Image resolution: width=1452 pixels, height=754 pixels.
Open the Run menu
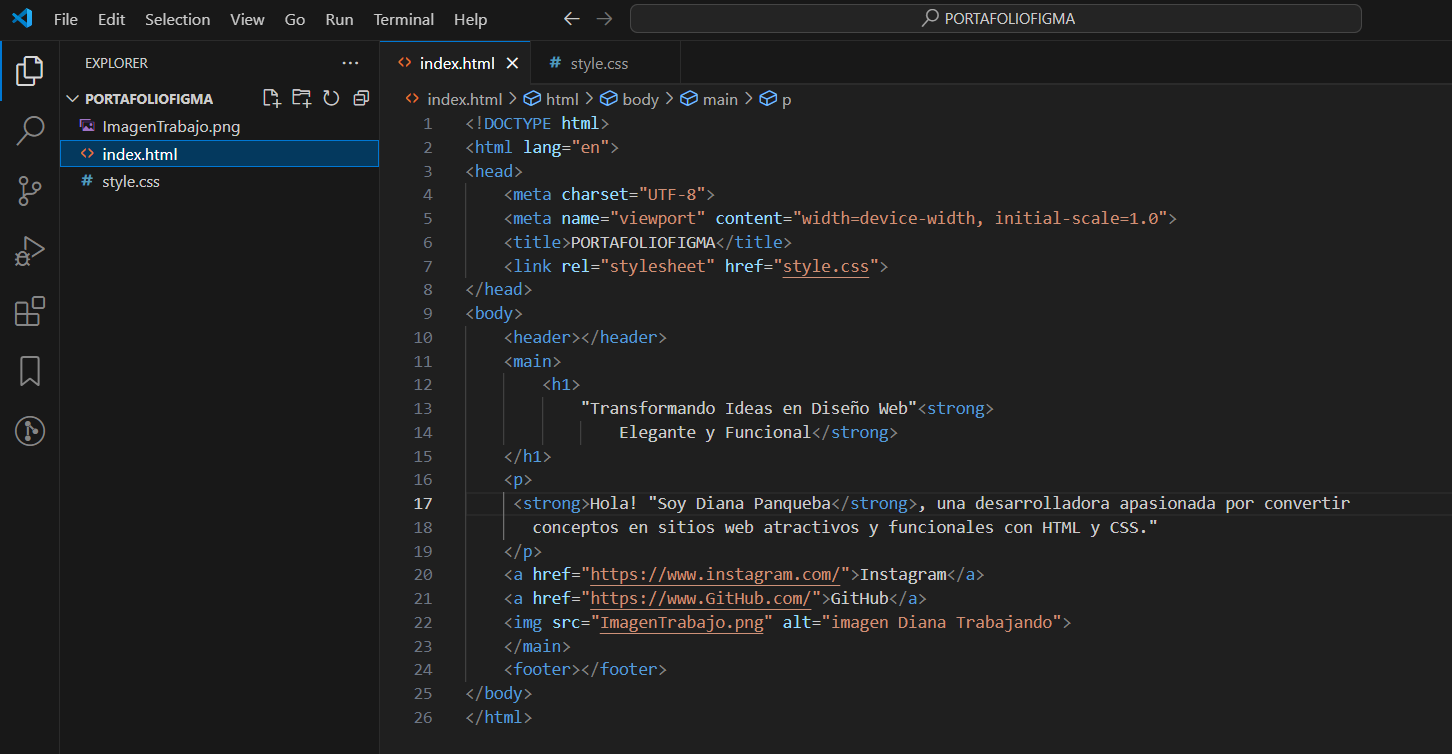coord(340,19)
